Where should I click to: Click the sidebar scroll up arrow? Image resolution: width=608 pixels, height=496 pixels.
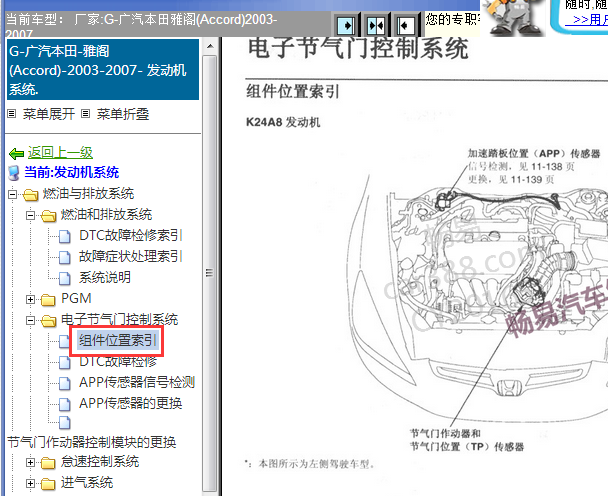[x=210, y=47]
